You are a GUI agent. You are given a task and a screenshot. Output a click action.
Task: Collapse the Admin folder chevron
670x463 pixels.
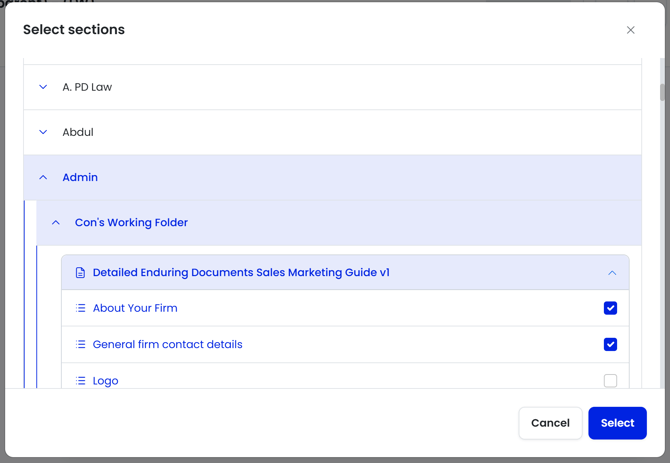pos(43,177)
